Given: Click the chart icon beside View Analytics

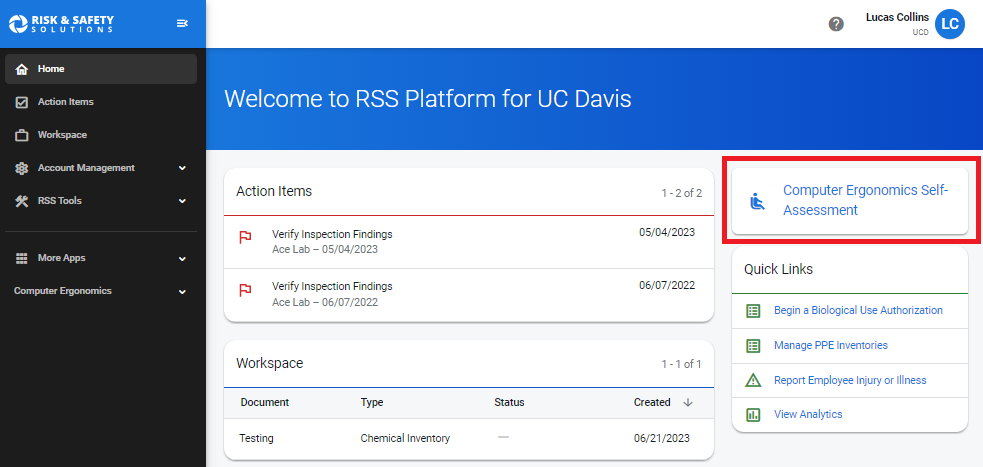Looking at the screenshot, I should (753, 414).
